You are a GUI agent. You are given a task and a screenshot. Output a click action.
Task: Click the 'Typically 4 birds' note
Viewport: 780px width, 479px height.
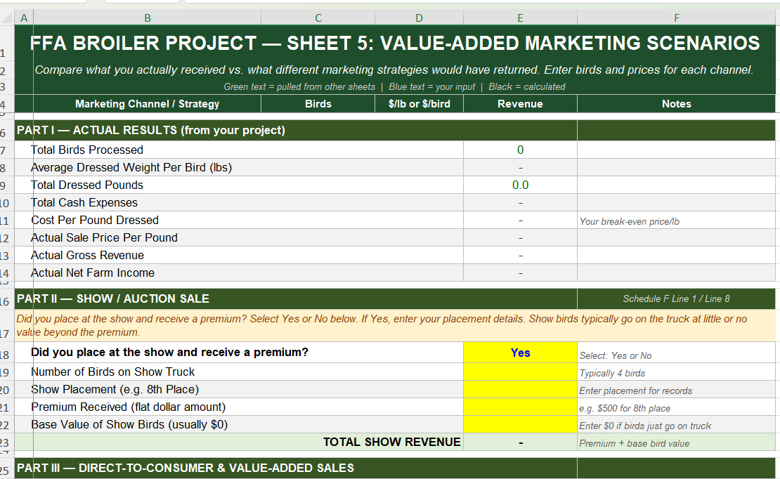pyautogui.click(x=612, y=373)
